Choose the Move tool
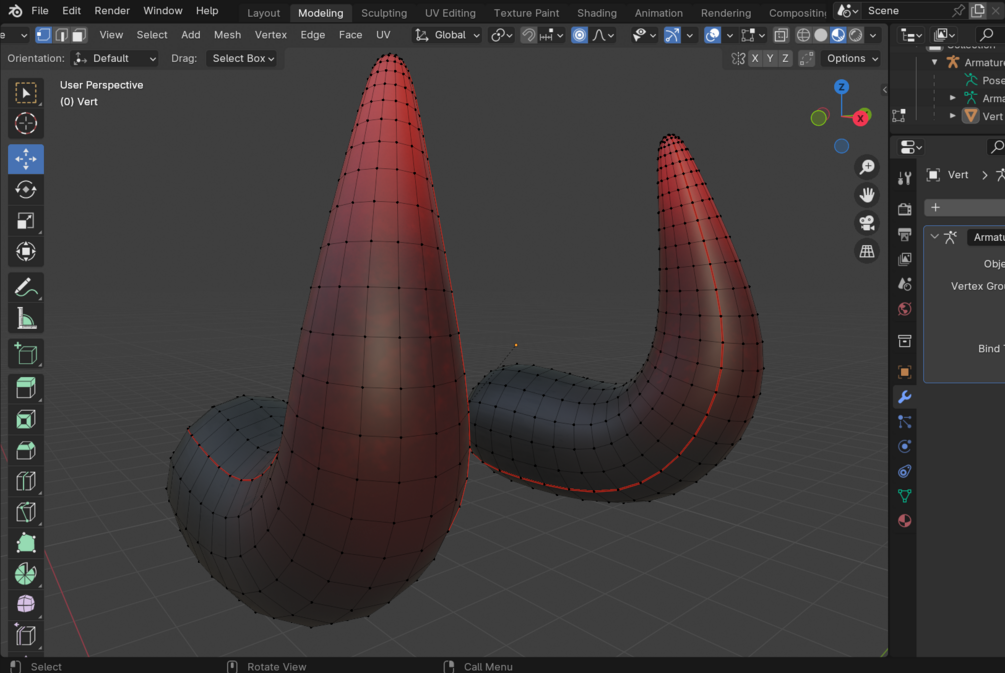 pyautogui.click(x=26, y=158)
